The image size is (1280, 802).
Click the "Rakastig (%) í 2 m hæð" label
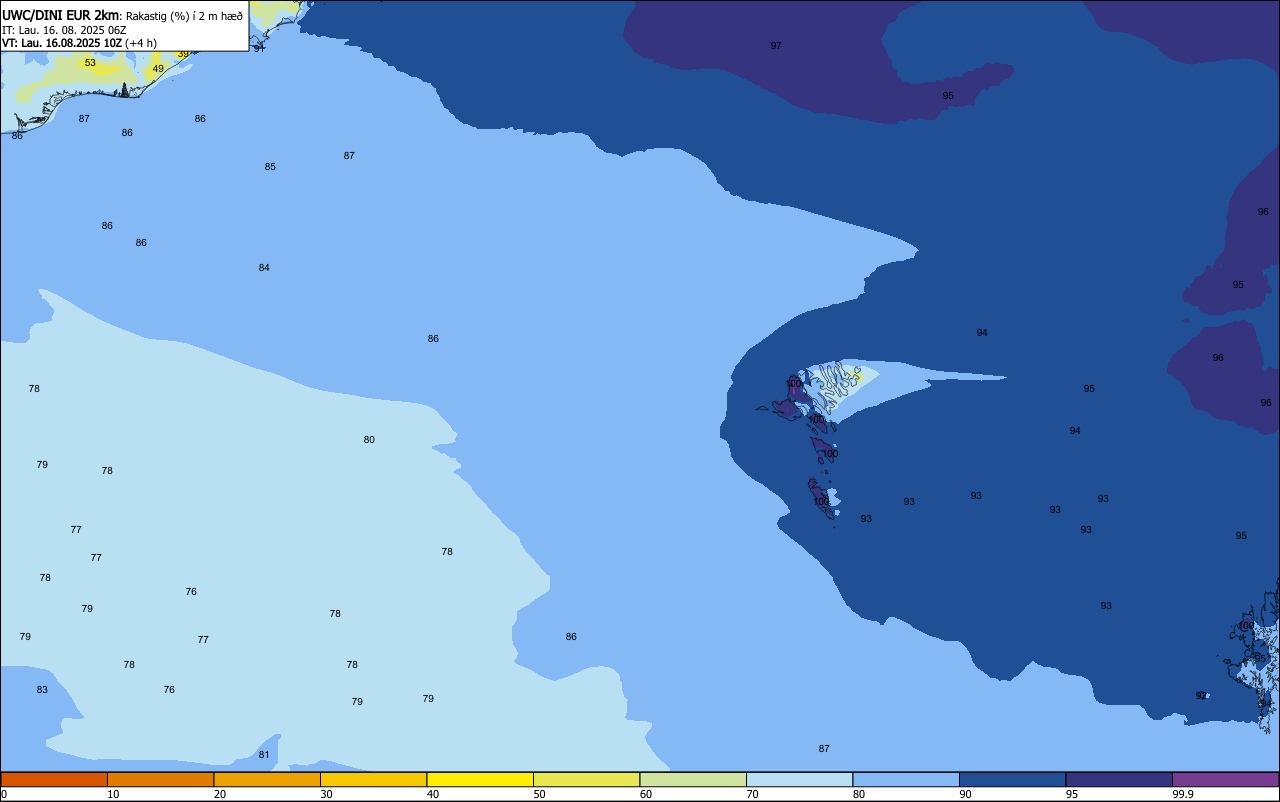coord(184,16)
